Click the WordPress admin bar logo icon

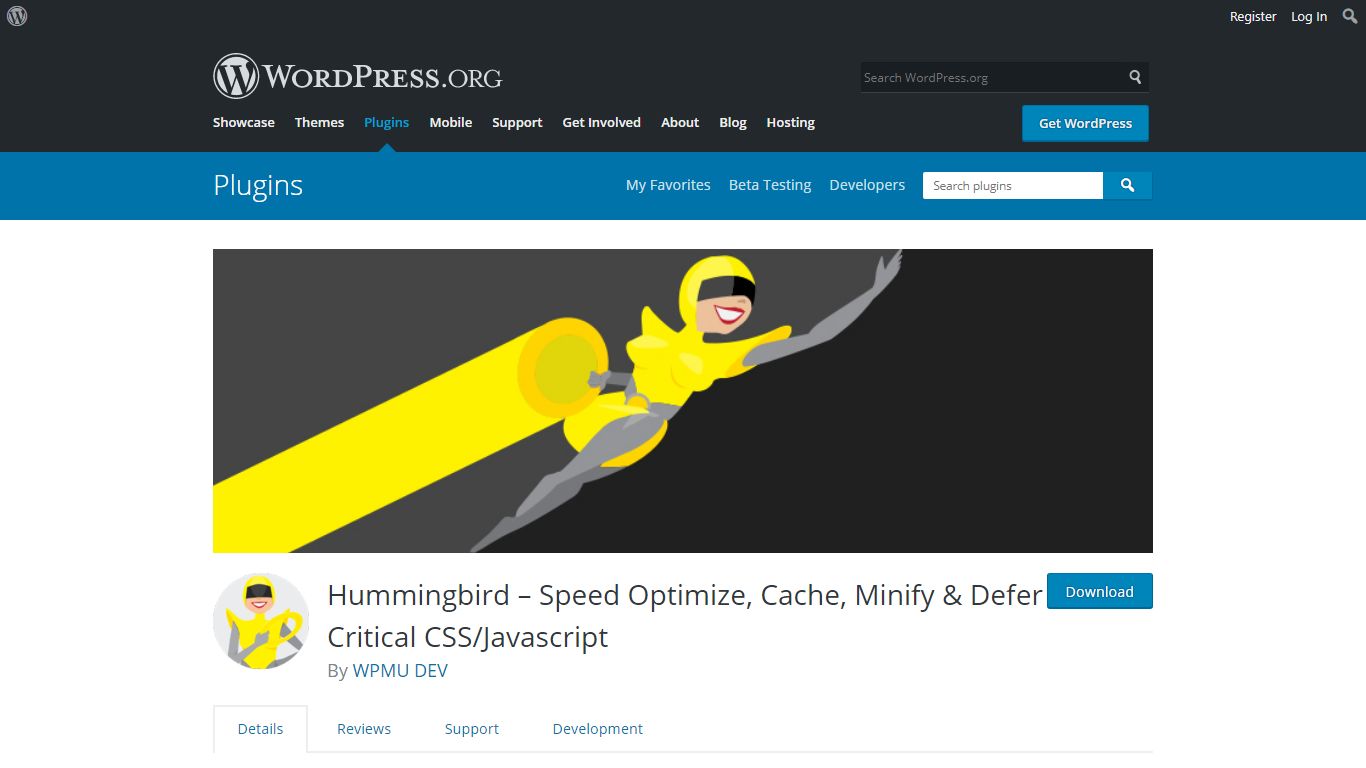pyautogui.click(x=17, y=16)
